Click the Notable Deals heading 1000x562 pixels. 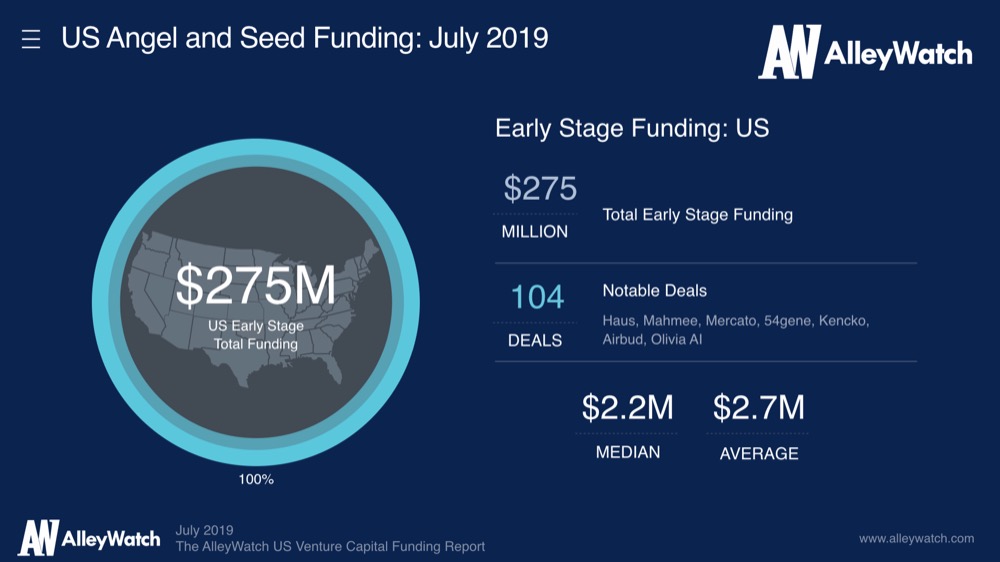coord(654,291)
